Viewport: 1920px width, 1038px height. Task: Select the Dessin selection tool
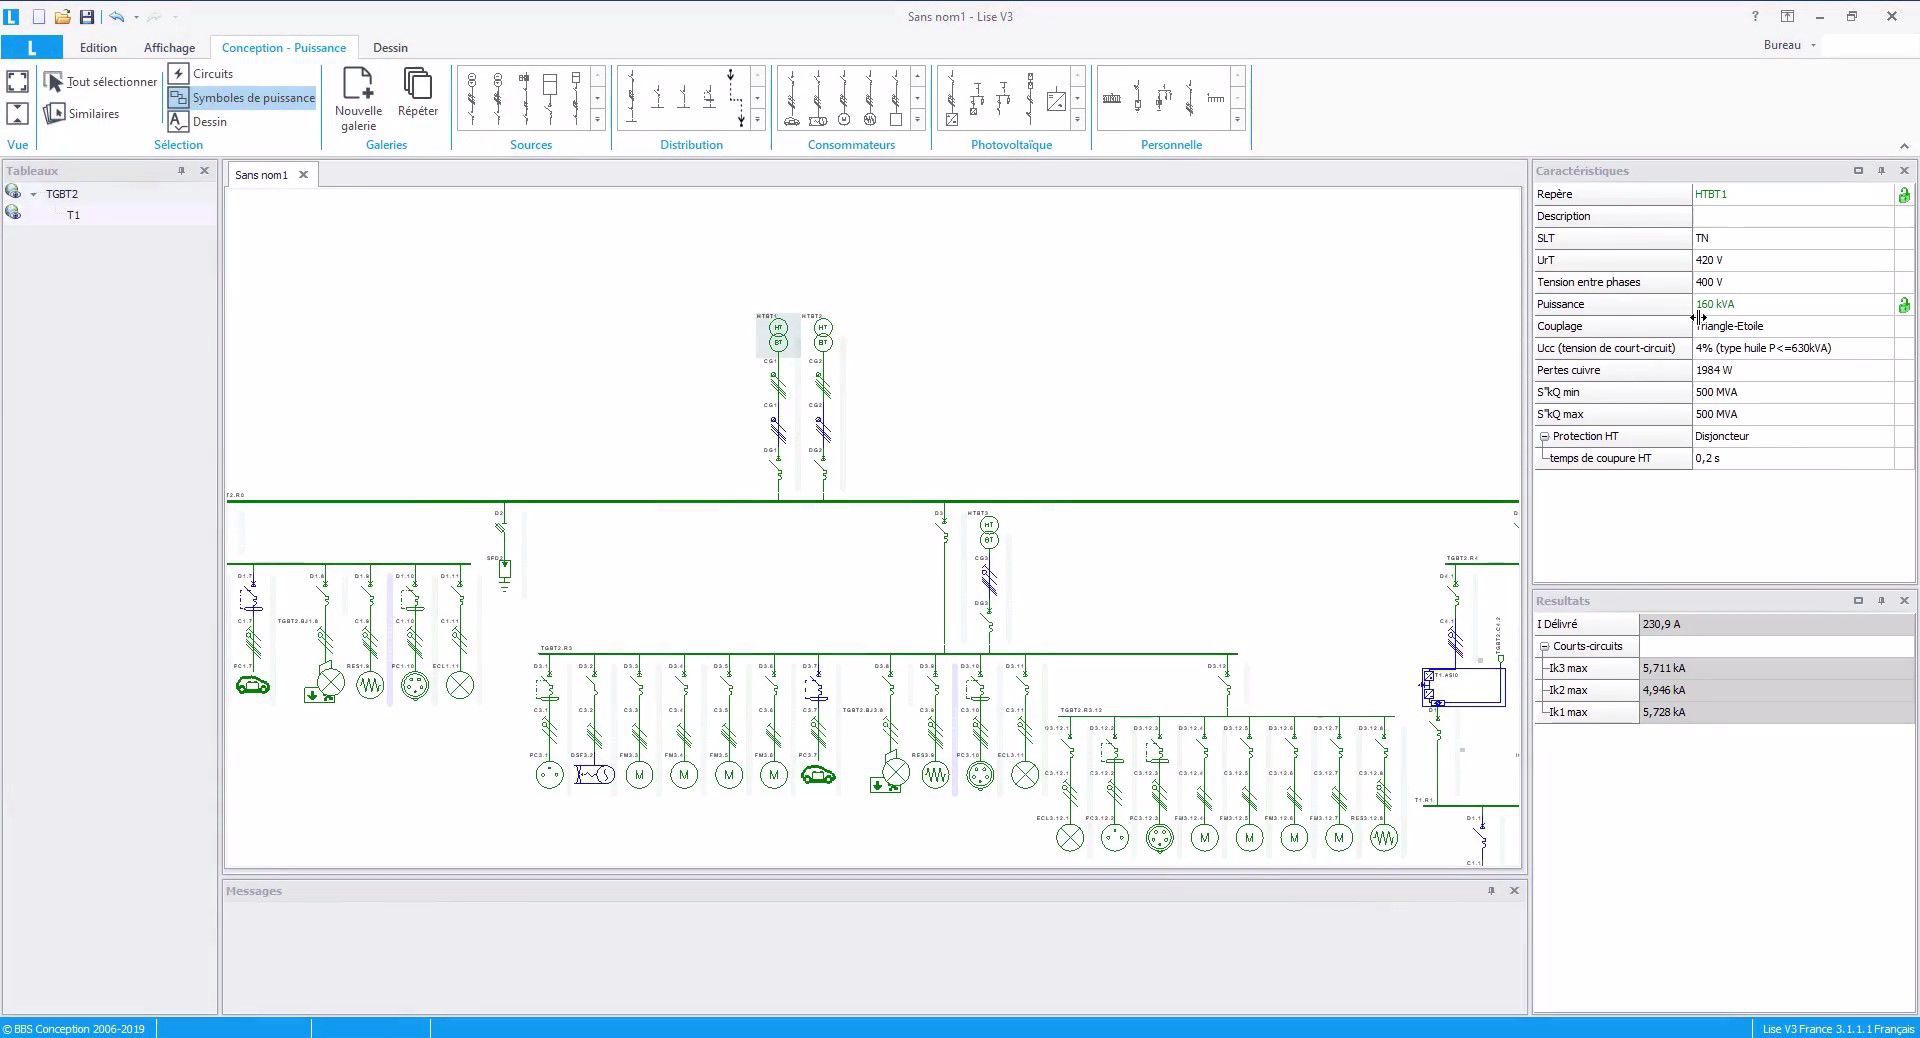point(210,121)
